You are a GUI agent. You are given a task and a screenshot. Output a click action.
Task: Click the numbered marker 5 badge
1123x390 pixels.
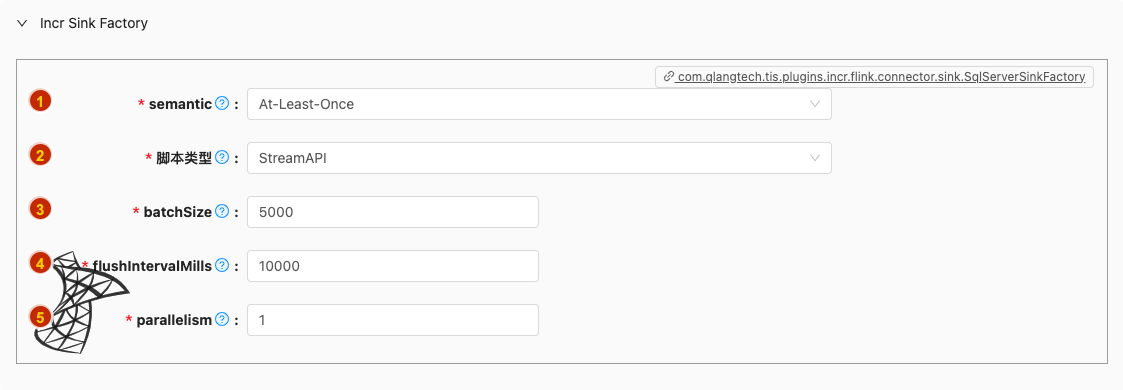(39, 317)
